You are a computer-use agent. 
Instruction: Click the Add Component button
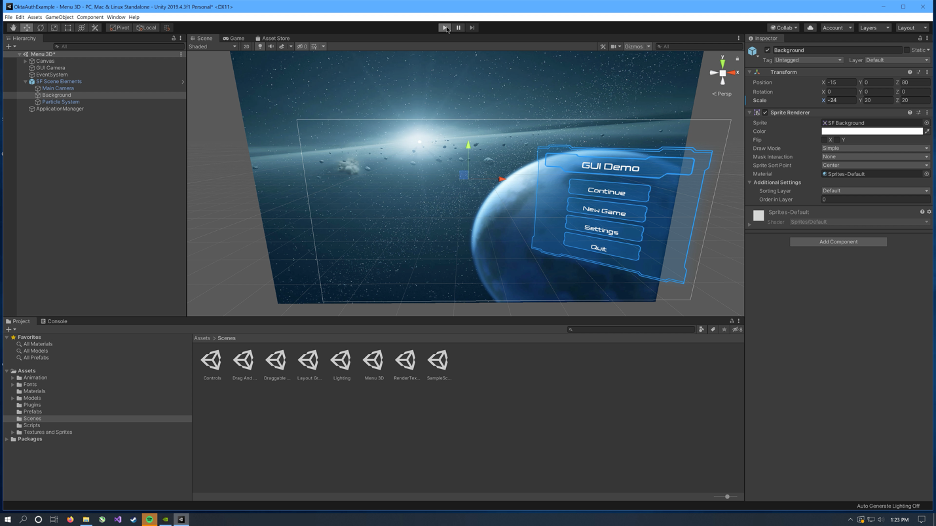point(838,241)
